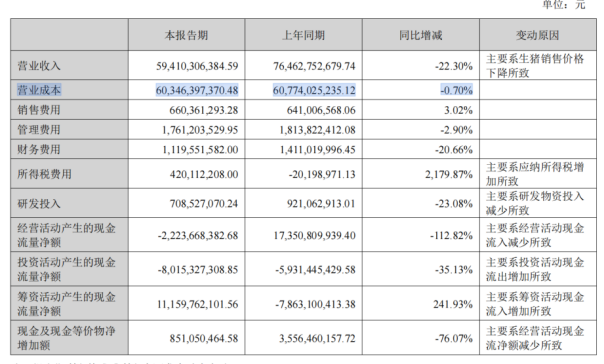Screen dimensions: 604x364
Task: Click the 本报告期 column header
Action: [186, 35]
